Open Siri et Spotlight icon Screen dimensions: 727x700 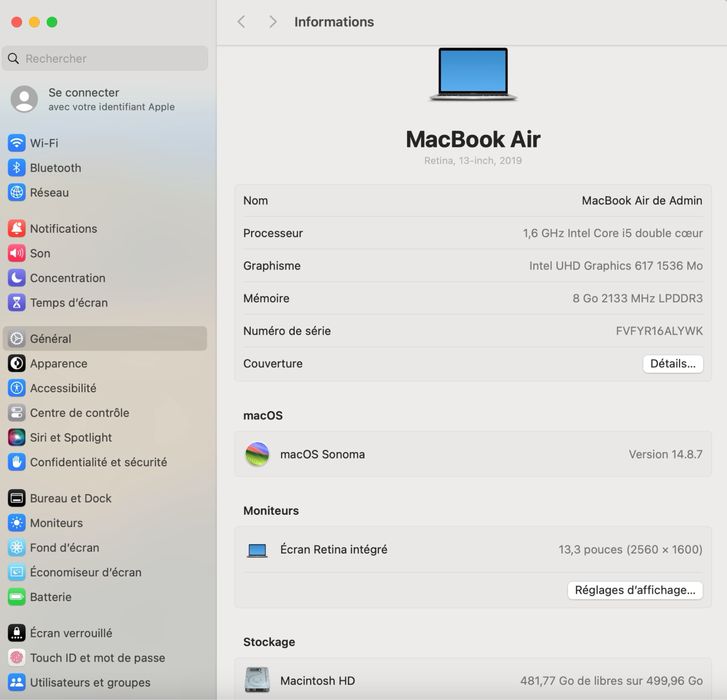coord(17,437)
